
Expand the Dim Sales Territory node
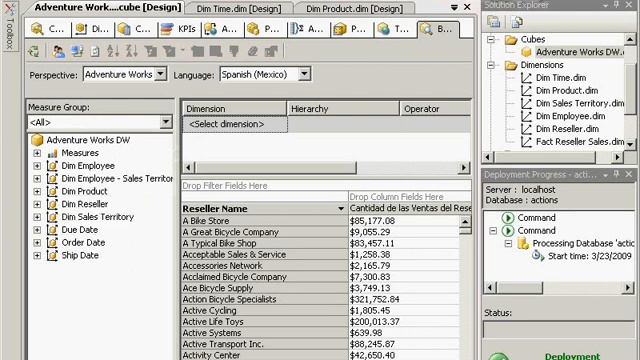click(x=37, y=217)
